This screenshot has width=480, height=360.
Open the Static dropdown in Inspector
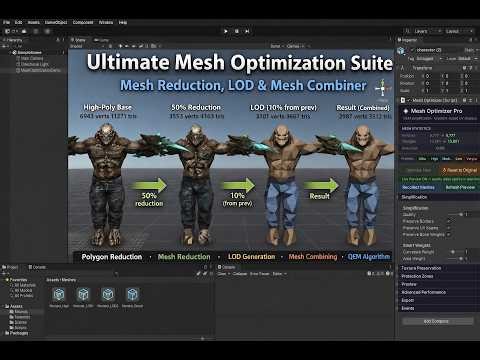point(471,50)
